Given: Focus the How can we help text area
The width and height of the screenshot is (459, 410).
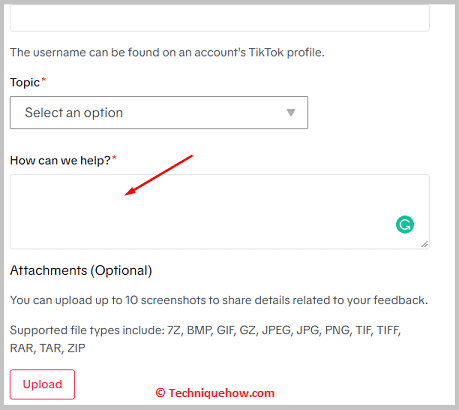Looking at the screenshot, I should tap(220, 211).
